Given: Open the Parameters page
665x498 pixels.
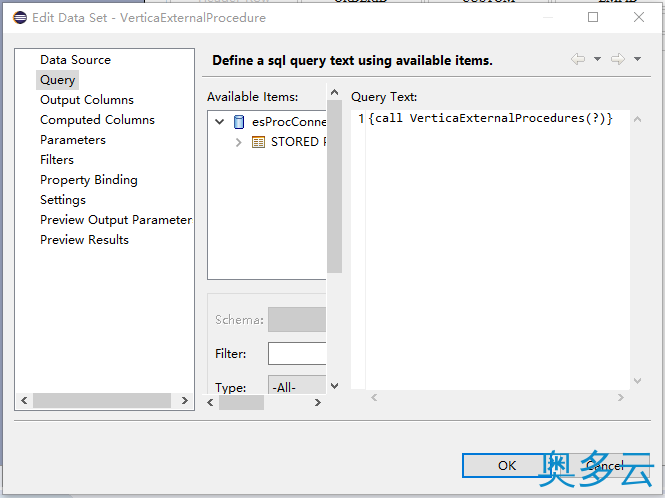Looking at the screenshot, I should pos(73,140).
